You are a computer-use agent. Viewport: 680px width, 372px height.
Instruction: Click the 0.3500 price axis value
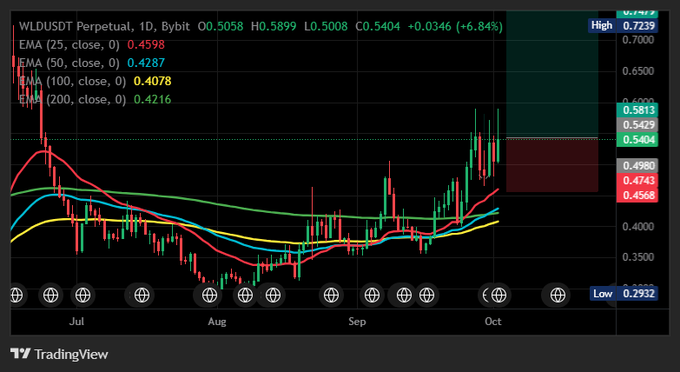638,257
